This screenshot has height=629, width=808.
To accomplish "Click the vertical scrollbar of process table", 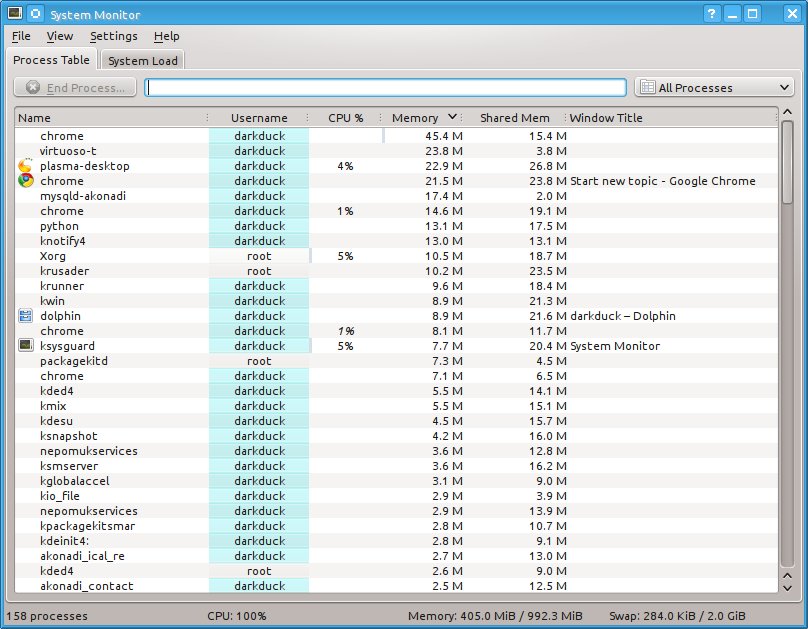I will click(x=786, y=400).
